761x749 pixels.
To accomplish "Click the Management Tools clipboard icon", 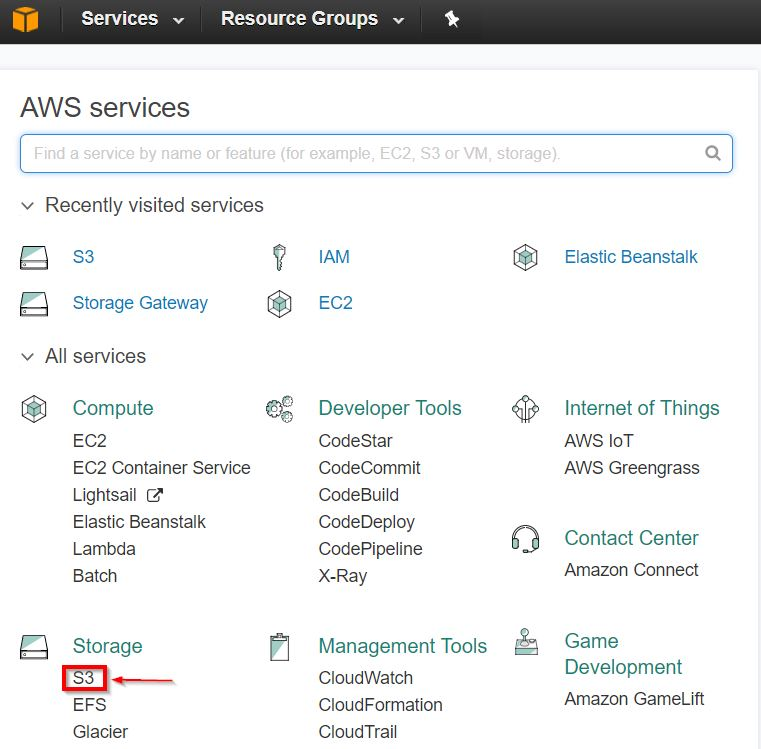I will pos(279,647).
